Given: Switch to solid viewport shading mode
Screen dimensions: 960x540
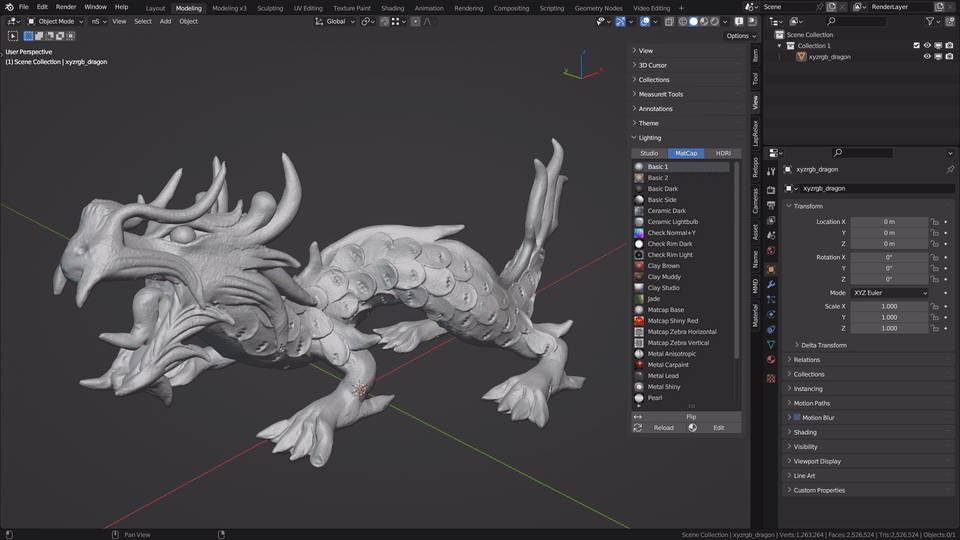Looking at the screenshot, I should (694, 21).
